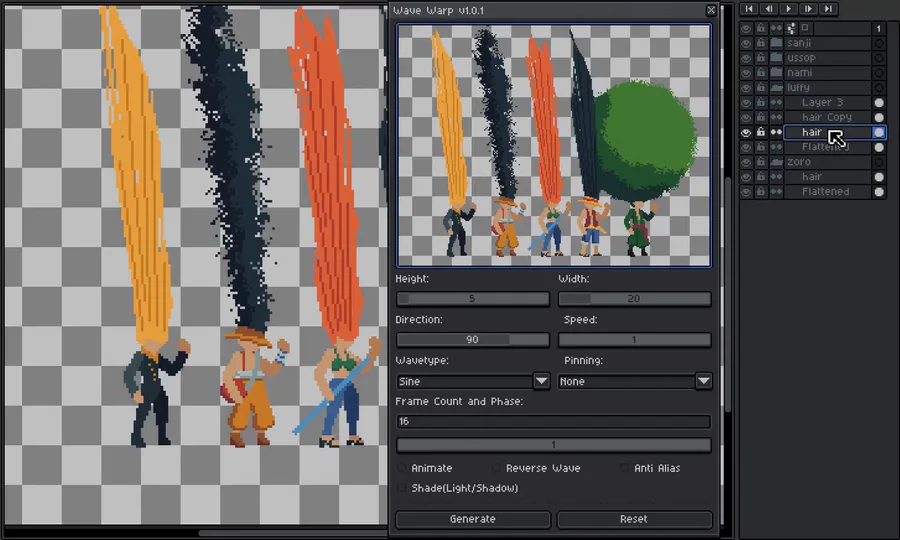The image size is (900, 540).
Task: Lock the zoro layer group
Action: [761, 162]
